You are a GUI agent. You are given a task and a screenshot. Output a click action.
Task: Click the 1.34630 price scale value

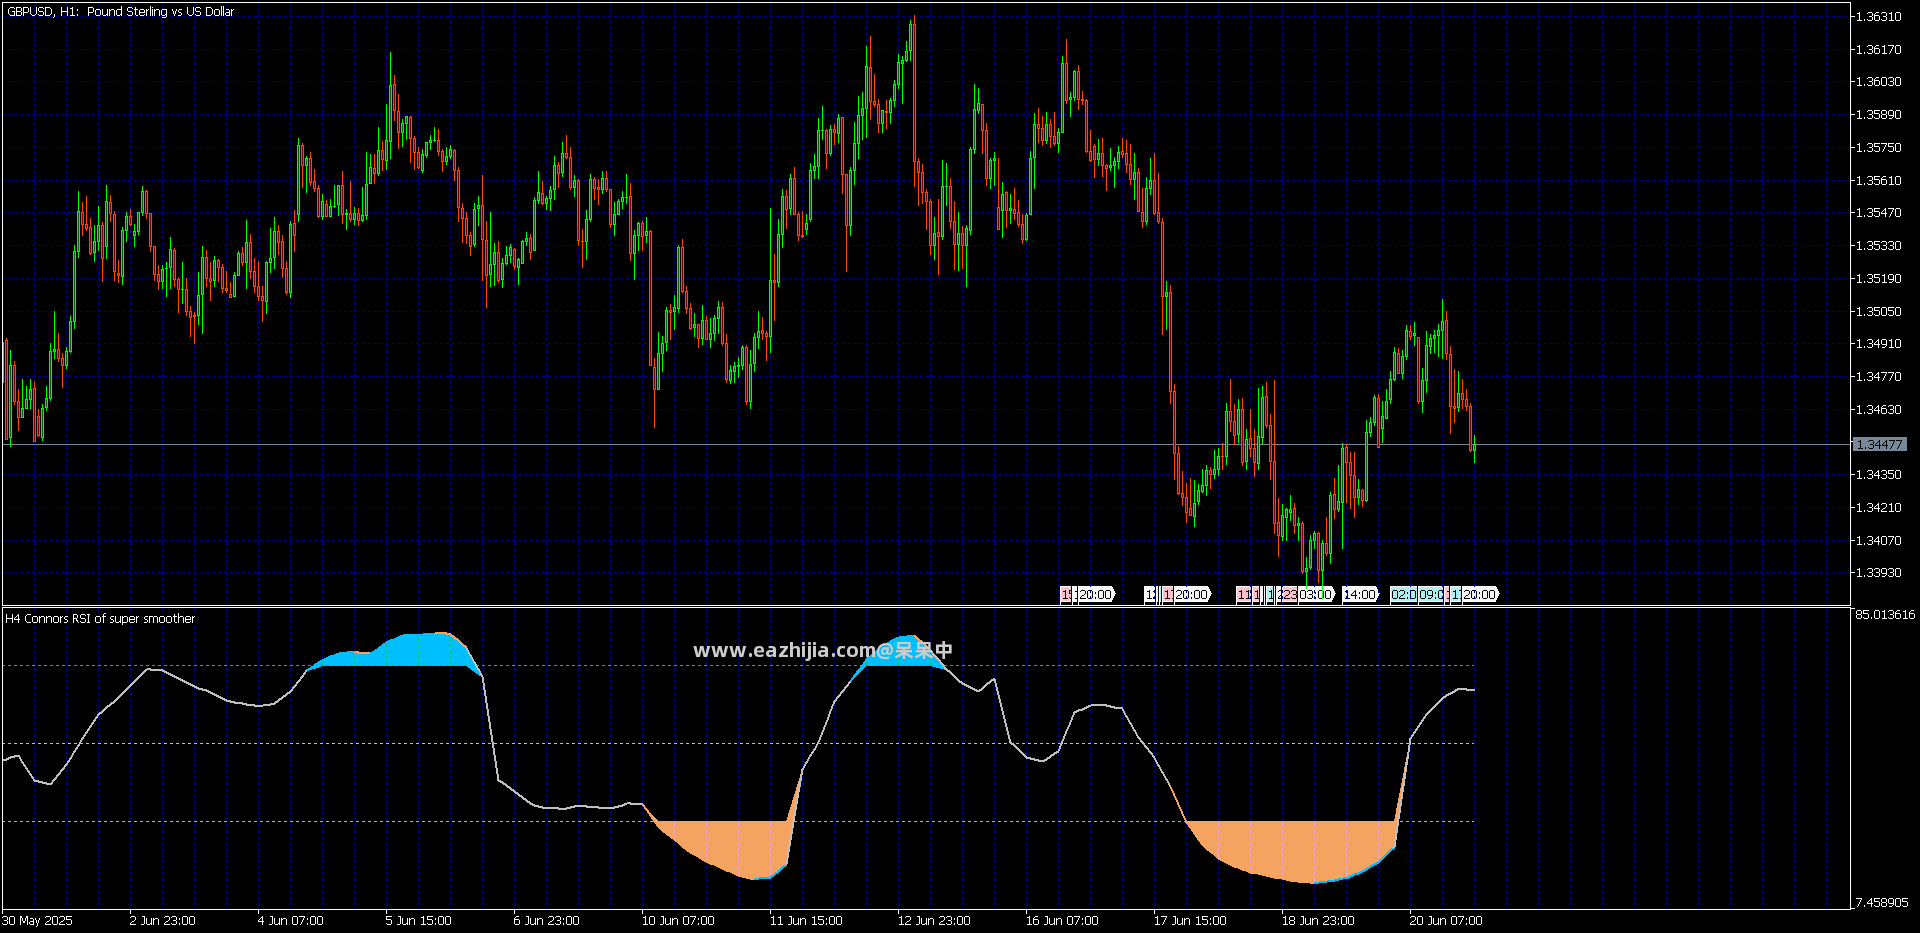(x=1877, y=409)
